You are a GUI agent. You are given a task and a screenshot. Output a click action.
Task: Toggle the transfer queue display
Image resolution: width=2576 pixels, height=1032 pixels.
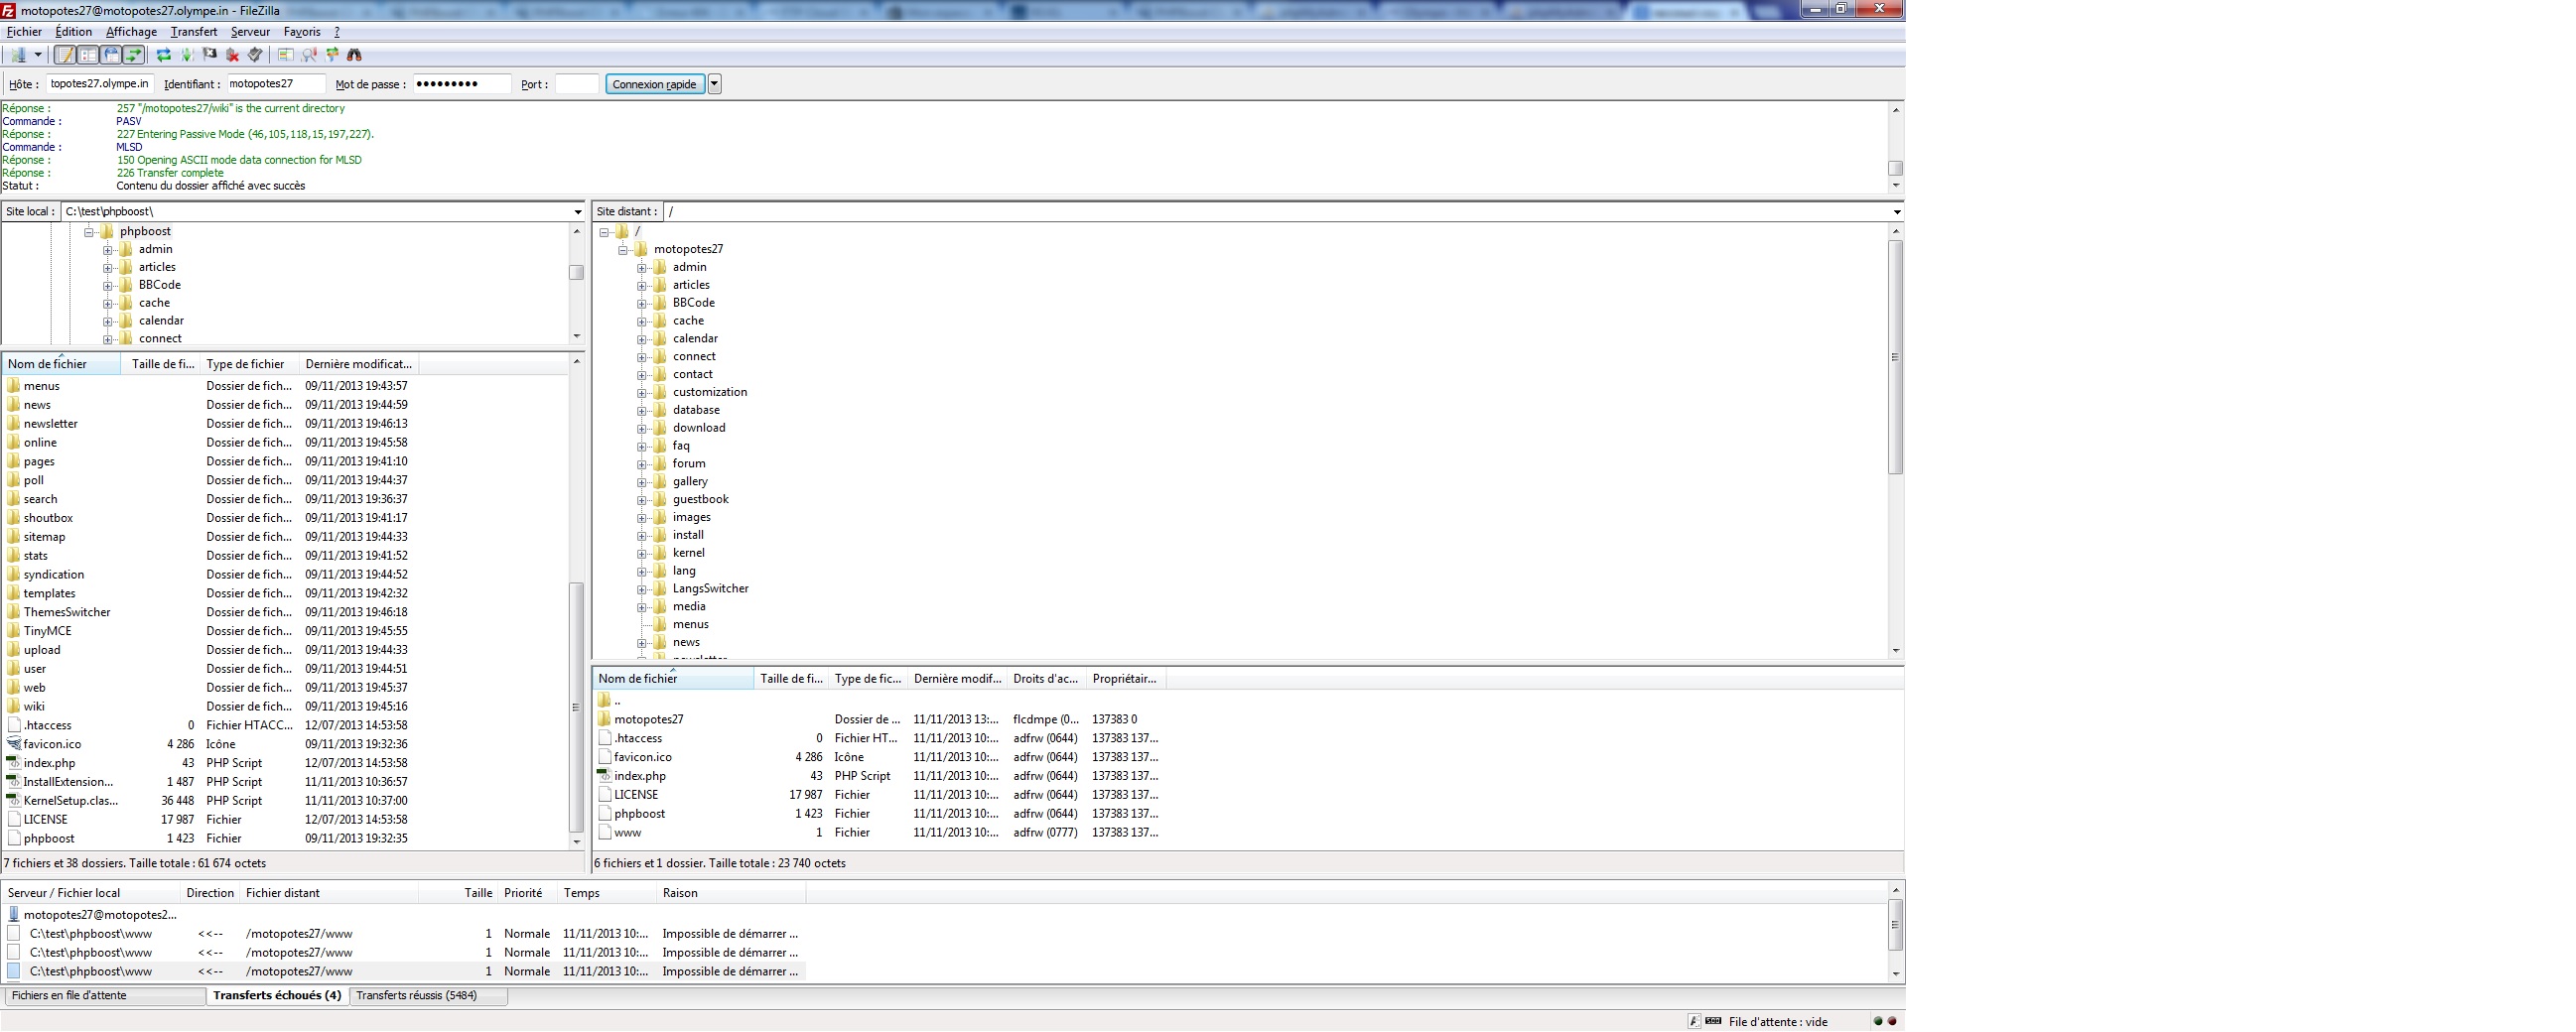coord(134,55)
